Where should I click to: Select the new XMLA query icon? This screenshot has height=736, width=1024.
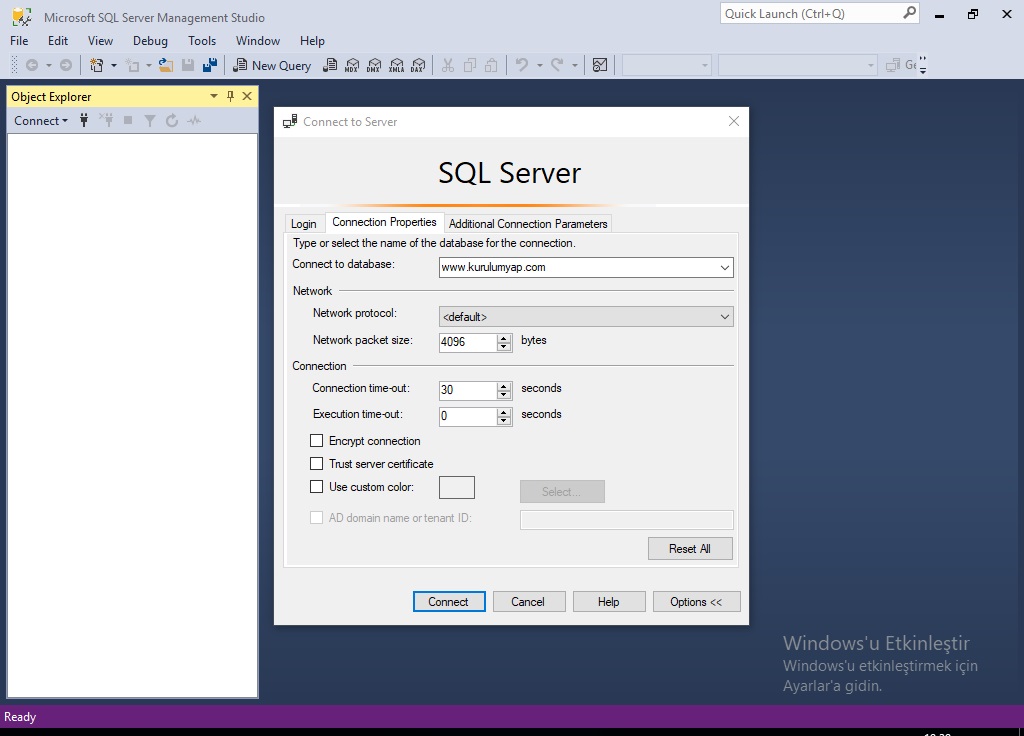tap(397, 65)
